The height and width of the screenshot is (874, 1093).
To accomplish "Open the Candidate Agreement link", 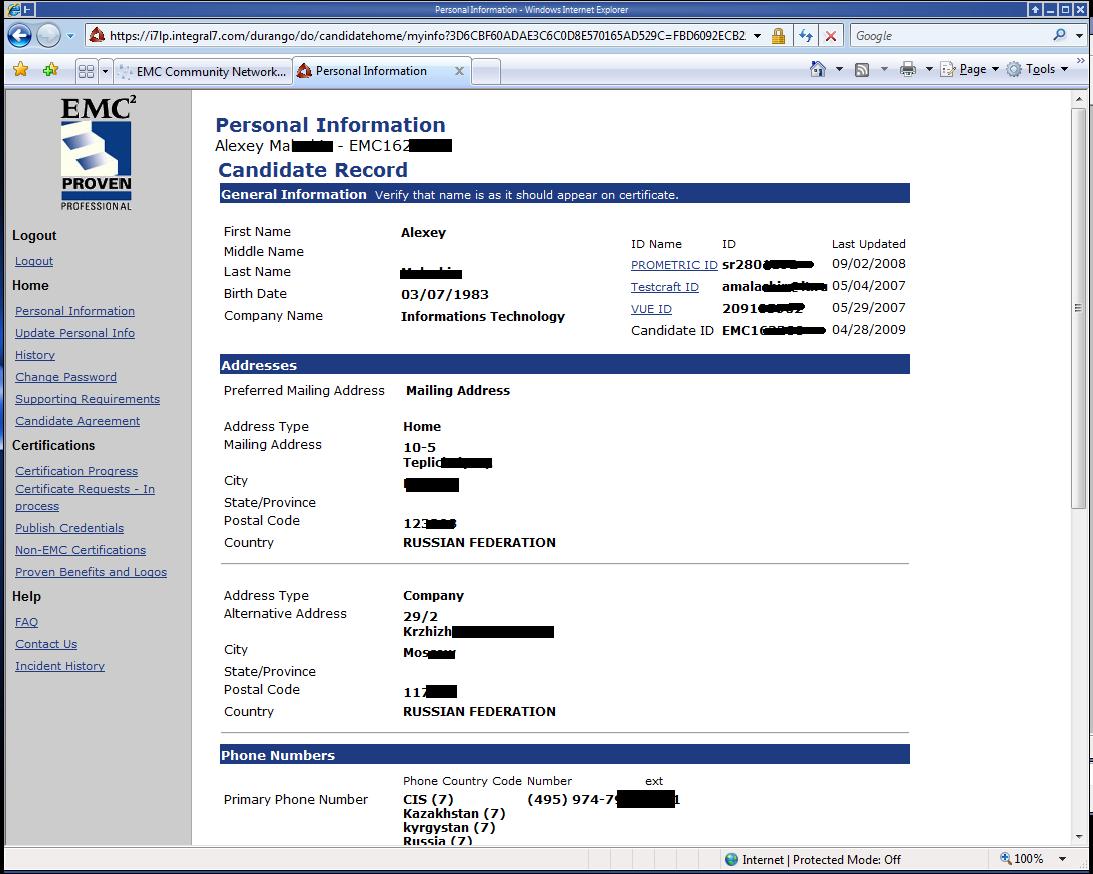I will tap(77, 421).
